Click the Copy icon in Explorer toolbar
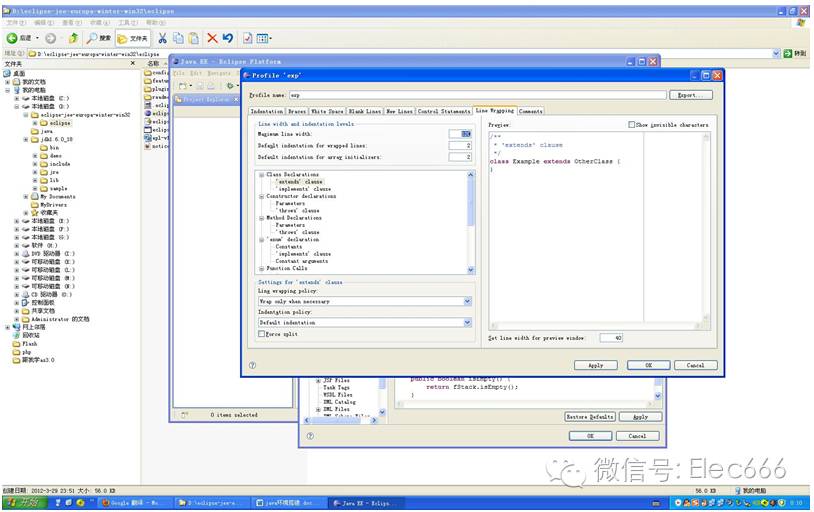Screen dimensions: 814x512 178,38
